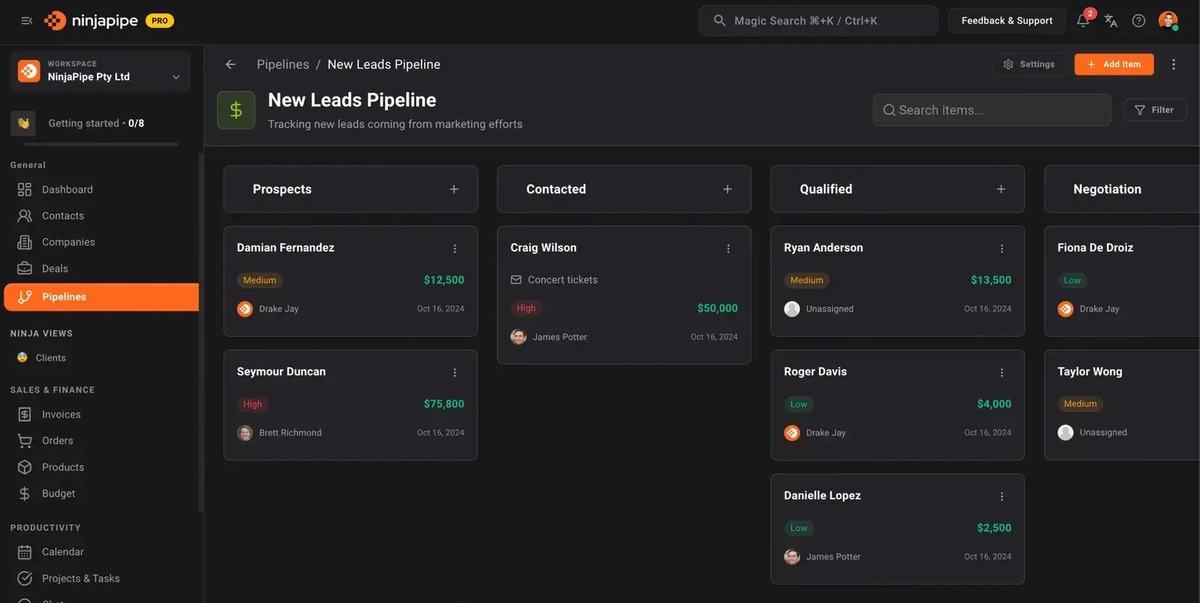Open notifications bell in the top bar
Viewport: 1200px width, 603px height.
pyautogui.click(x=1080, y=19)
